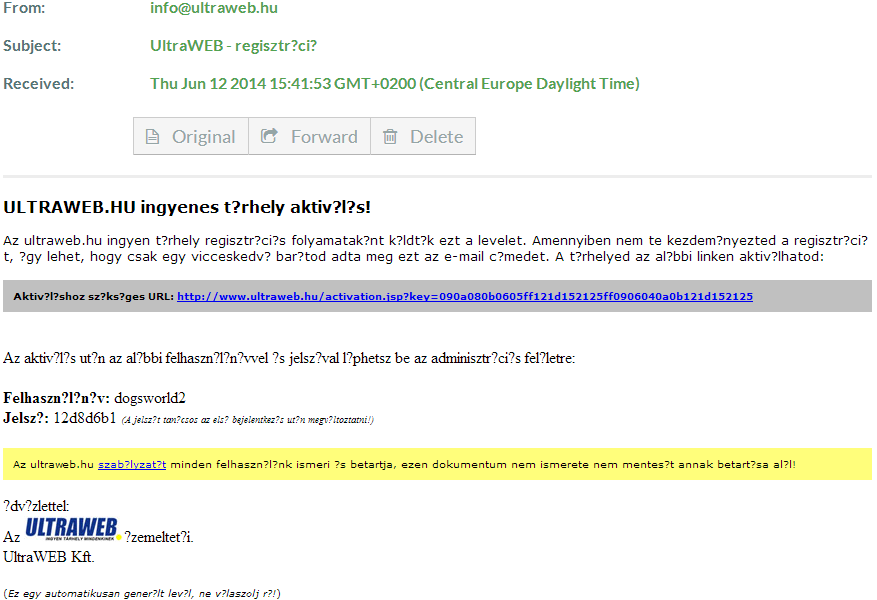Click the ?zemeltet?i. text after the logo
This screenshot has width=877, height=600.
[x=159, y=537]
